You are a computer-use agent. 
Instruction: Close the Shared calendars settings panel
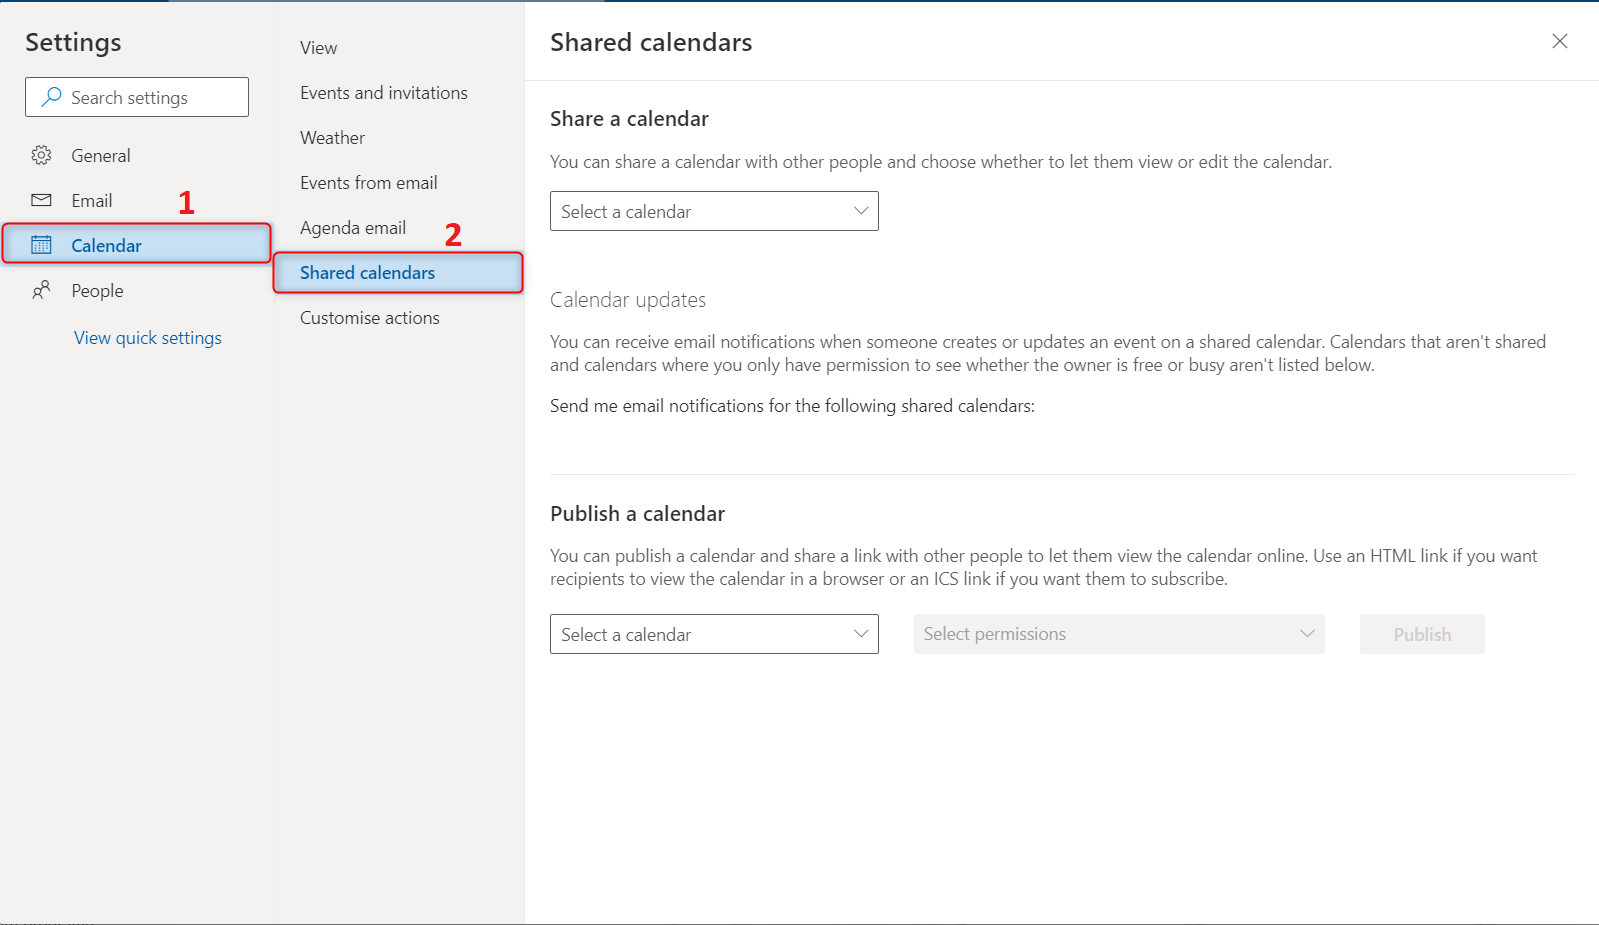[1559, 41]
